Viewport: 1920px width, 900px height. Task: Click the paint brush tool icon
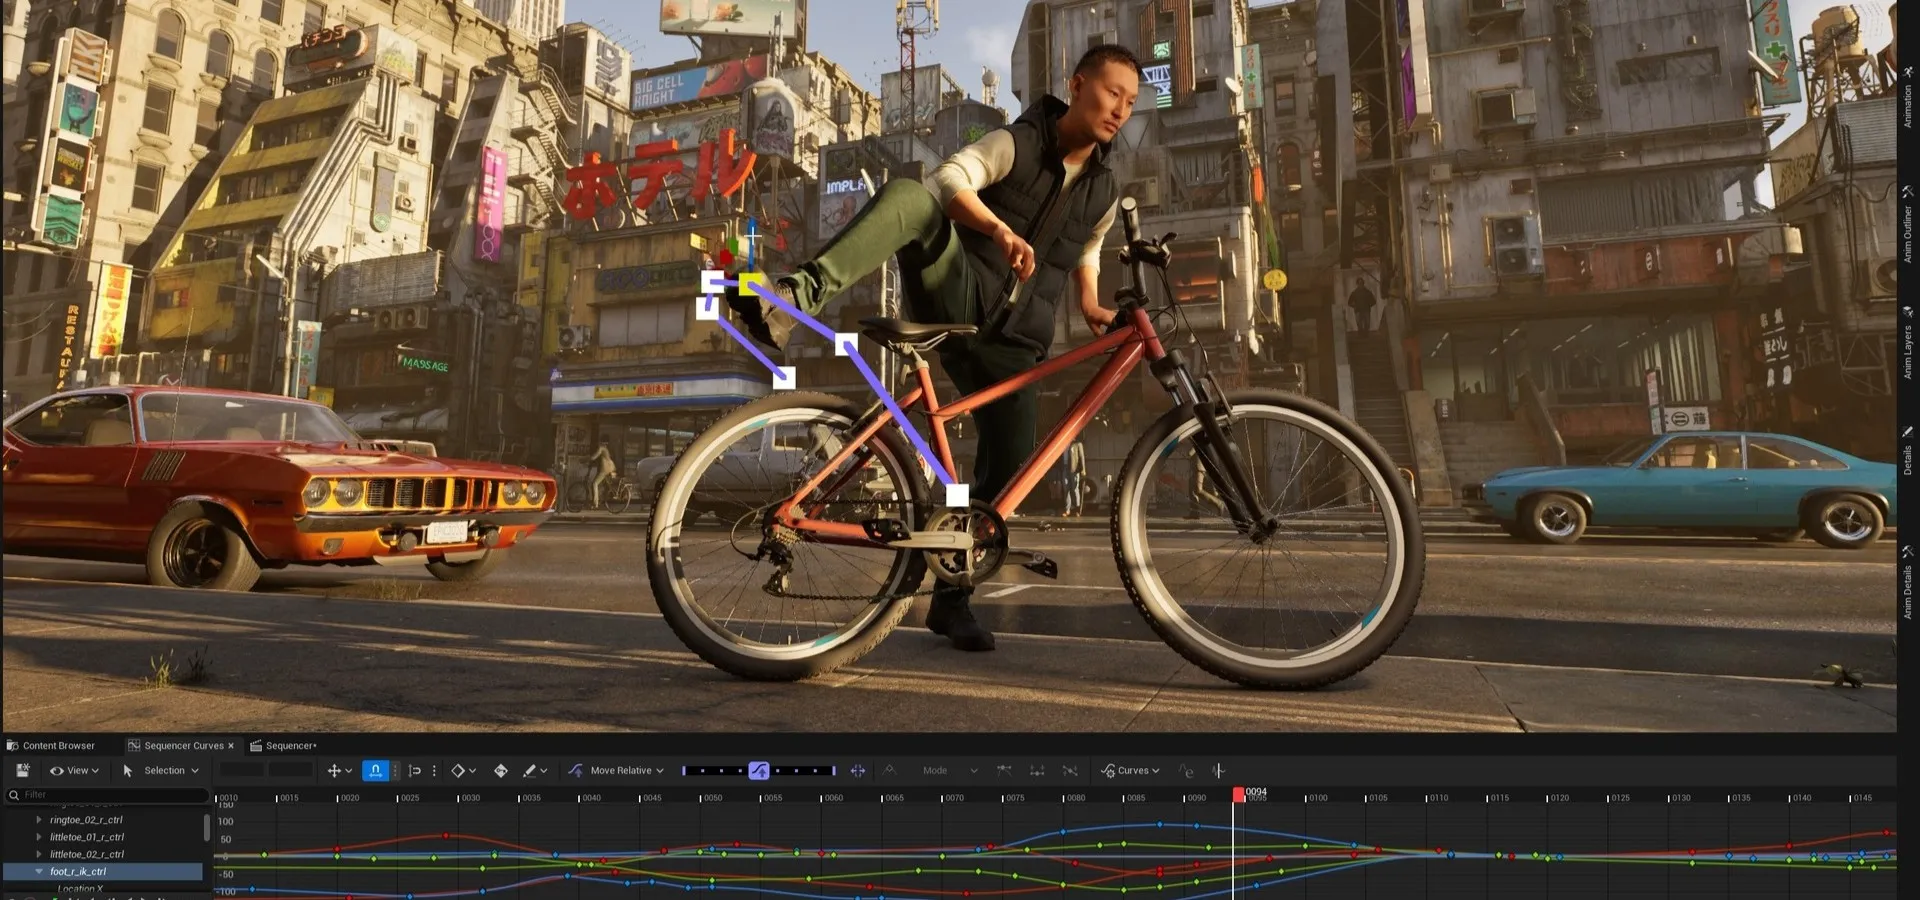pyautogui.click(x=530, y=771)
